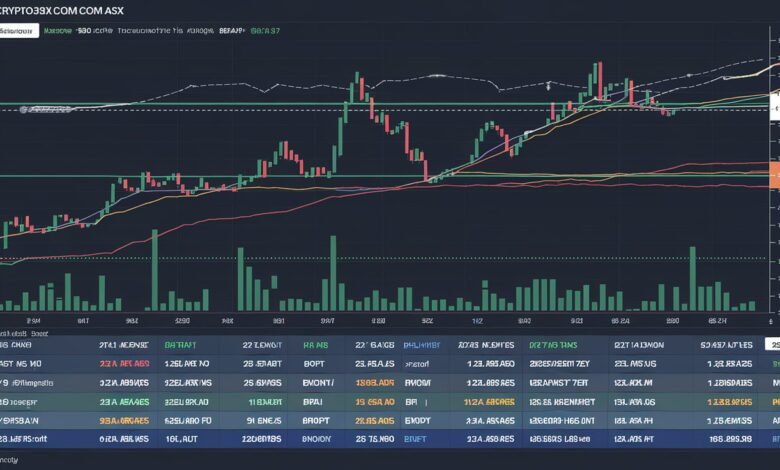Image resolution: width=780 pixels, height=470 pixels.
Task: Select the BOPT cell in second table row
Action: (314, 364)
